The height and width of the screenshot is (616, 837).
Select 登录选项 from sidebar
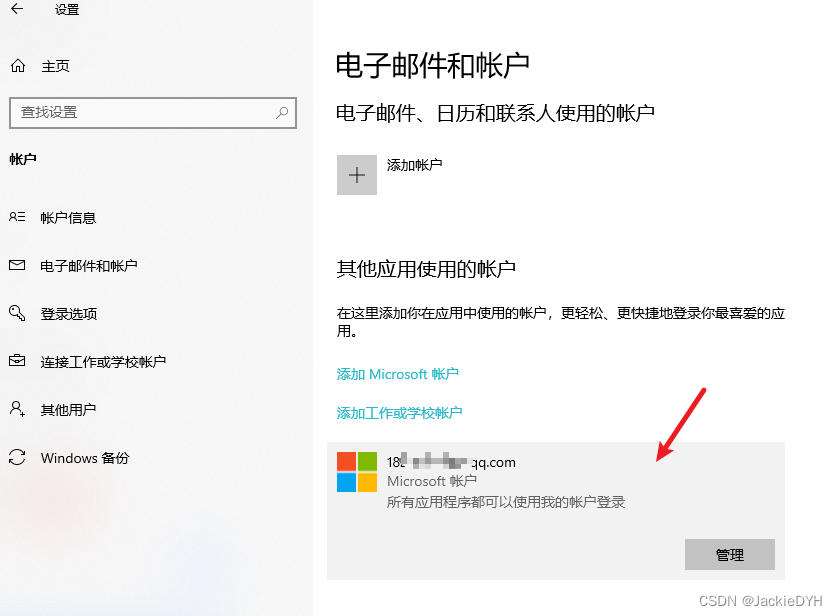tap(69, 314)
